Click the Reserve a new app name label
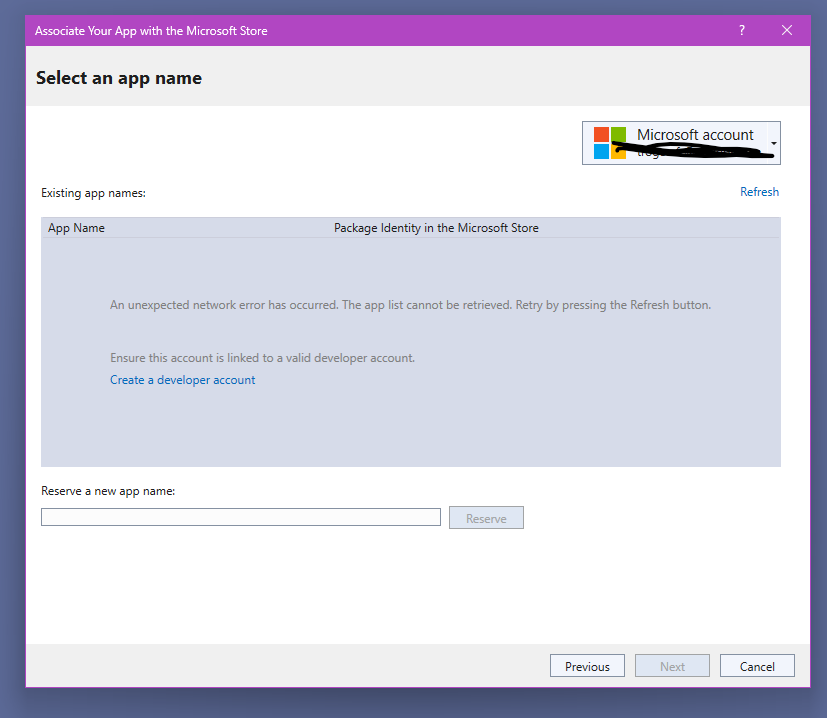 click(x=108, y=491)
